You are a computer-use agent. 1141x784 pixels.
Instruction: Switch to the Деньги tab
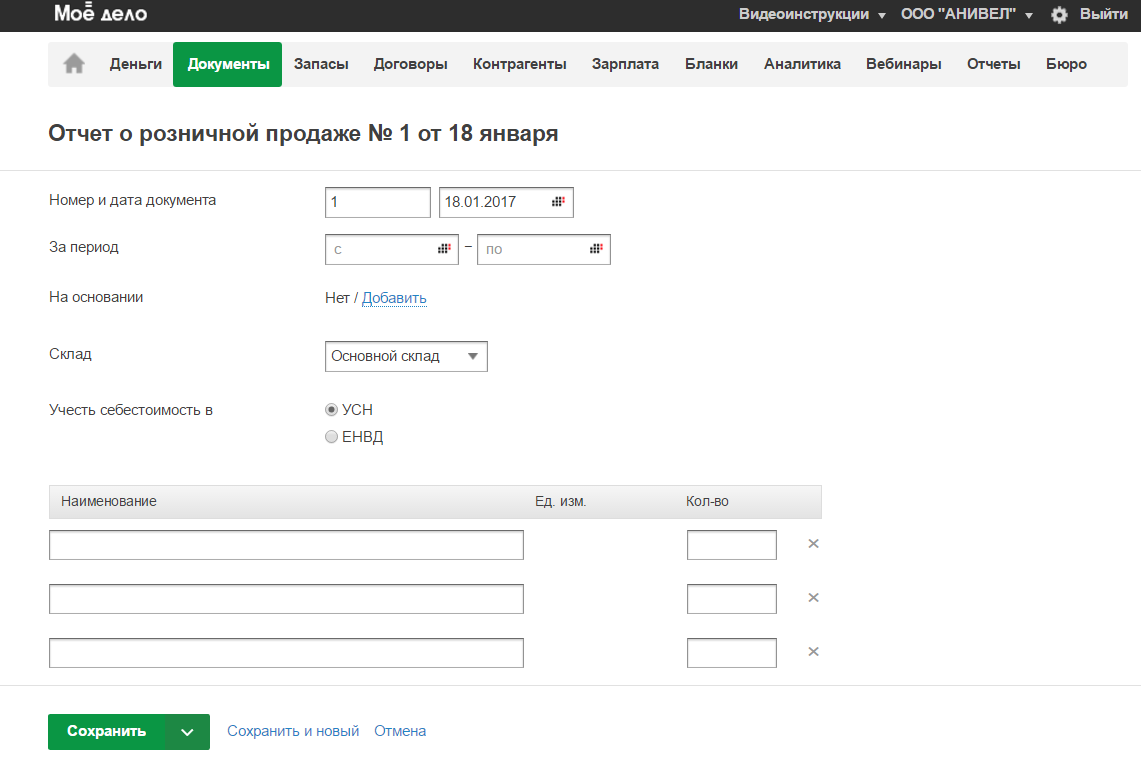click(x=135, y=64)
